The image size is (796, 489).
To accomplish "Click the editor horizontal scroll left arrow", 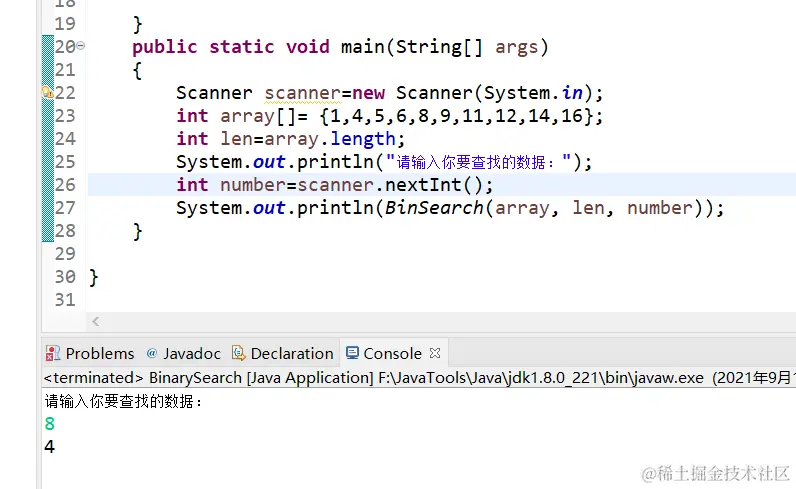I will (95, 321).
